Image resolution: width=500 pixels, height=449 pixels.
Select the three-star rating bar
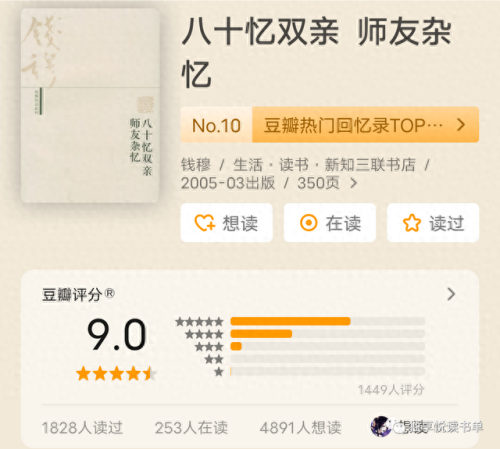point(328,346)
